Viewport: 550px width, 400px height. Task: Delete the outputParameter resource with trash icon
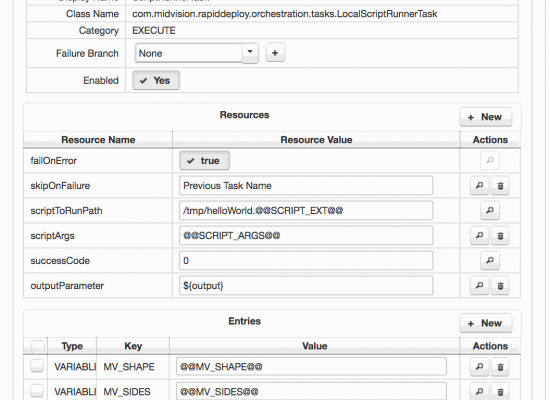click(x=500, y=286)
